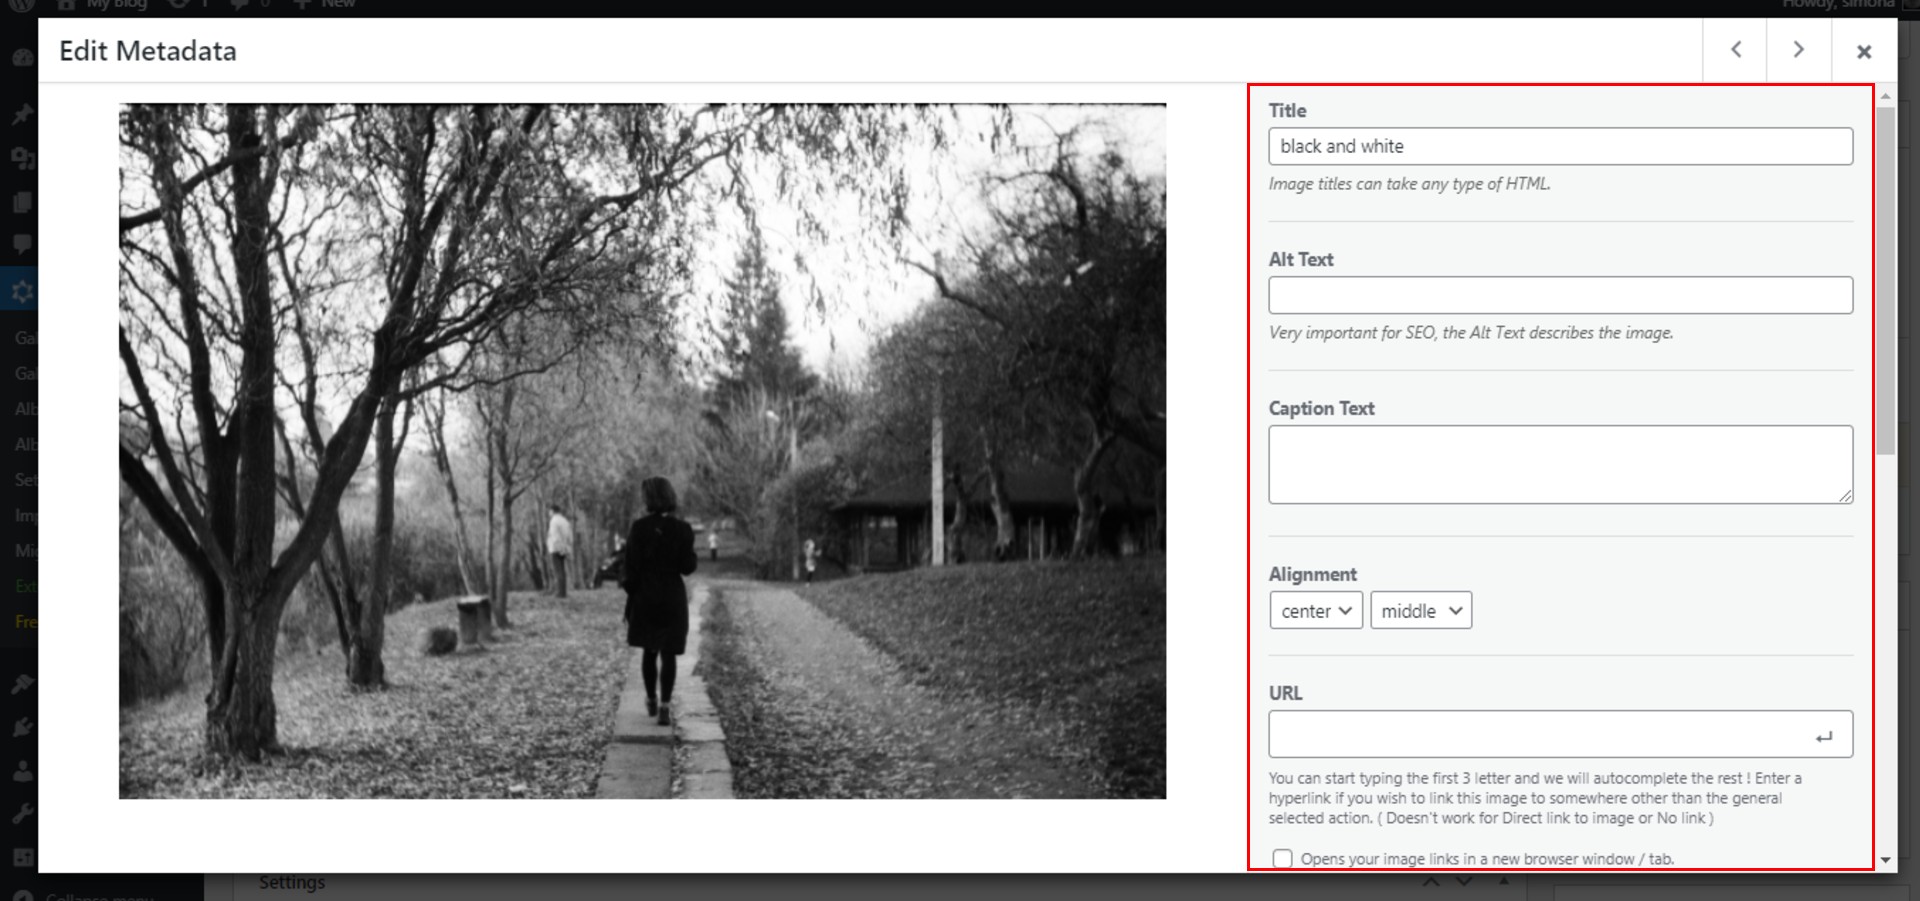The image size is (1920, 901).
Task: Click inside the Caption Text textarea
Action: (1560, 464)
